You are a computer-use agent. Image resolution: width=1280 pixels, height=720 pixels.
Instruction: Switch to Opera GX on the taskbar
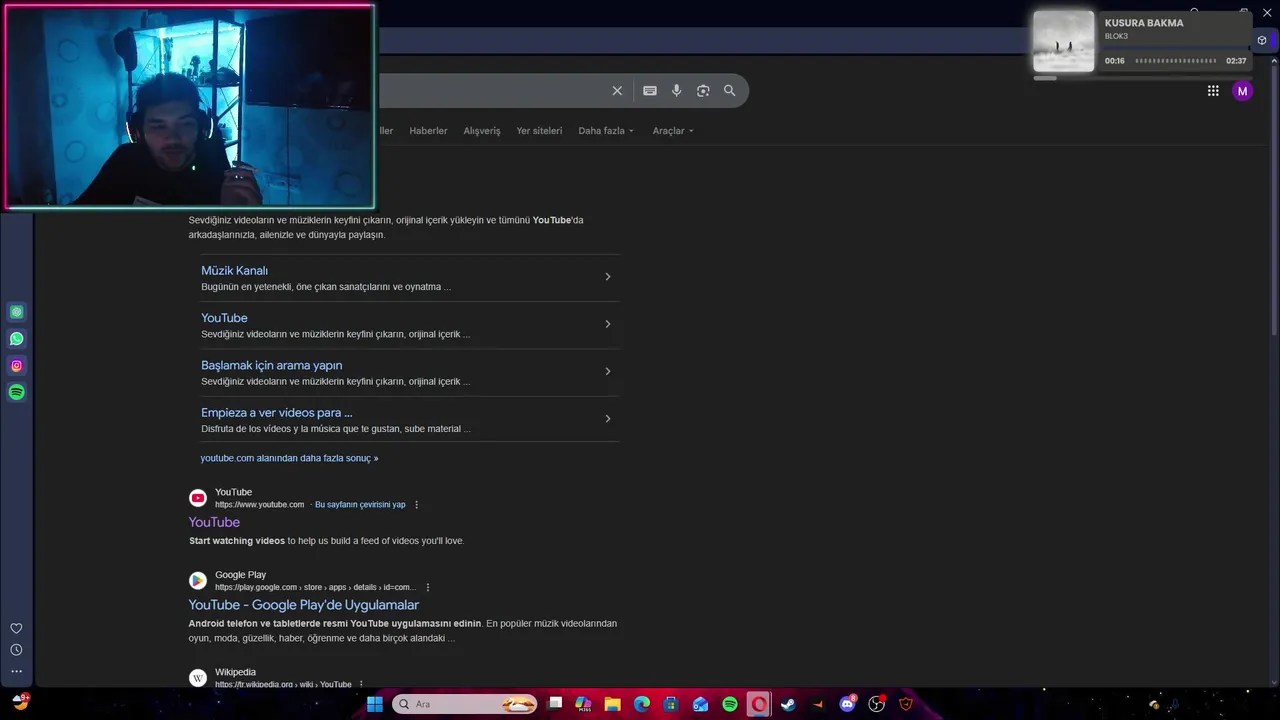click(759, 704)
